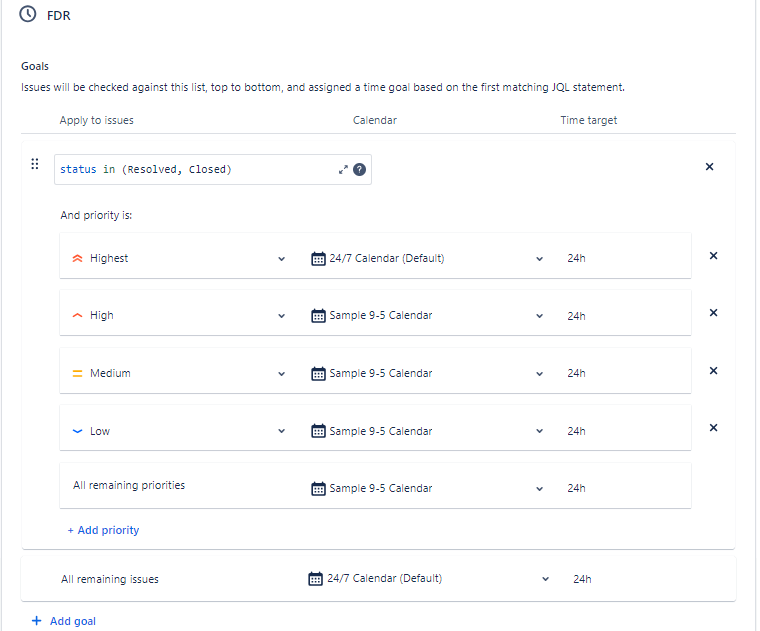Click the Medium priority equals icon
760x631 pixels.
78,374
